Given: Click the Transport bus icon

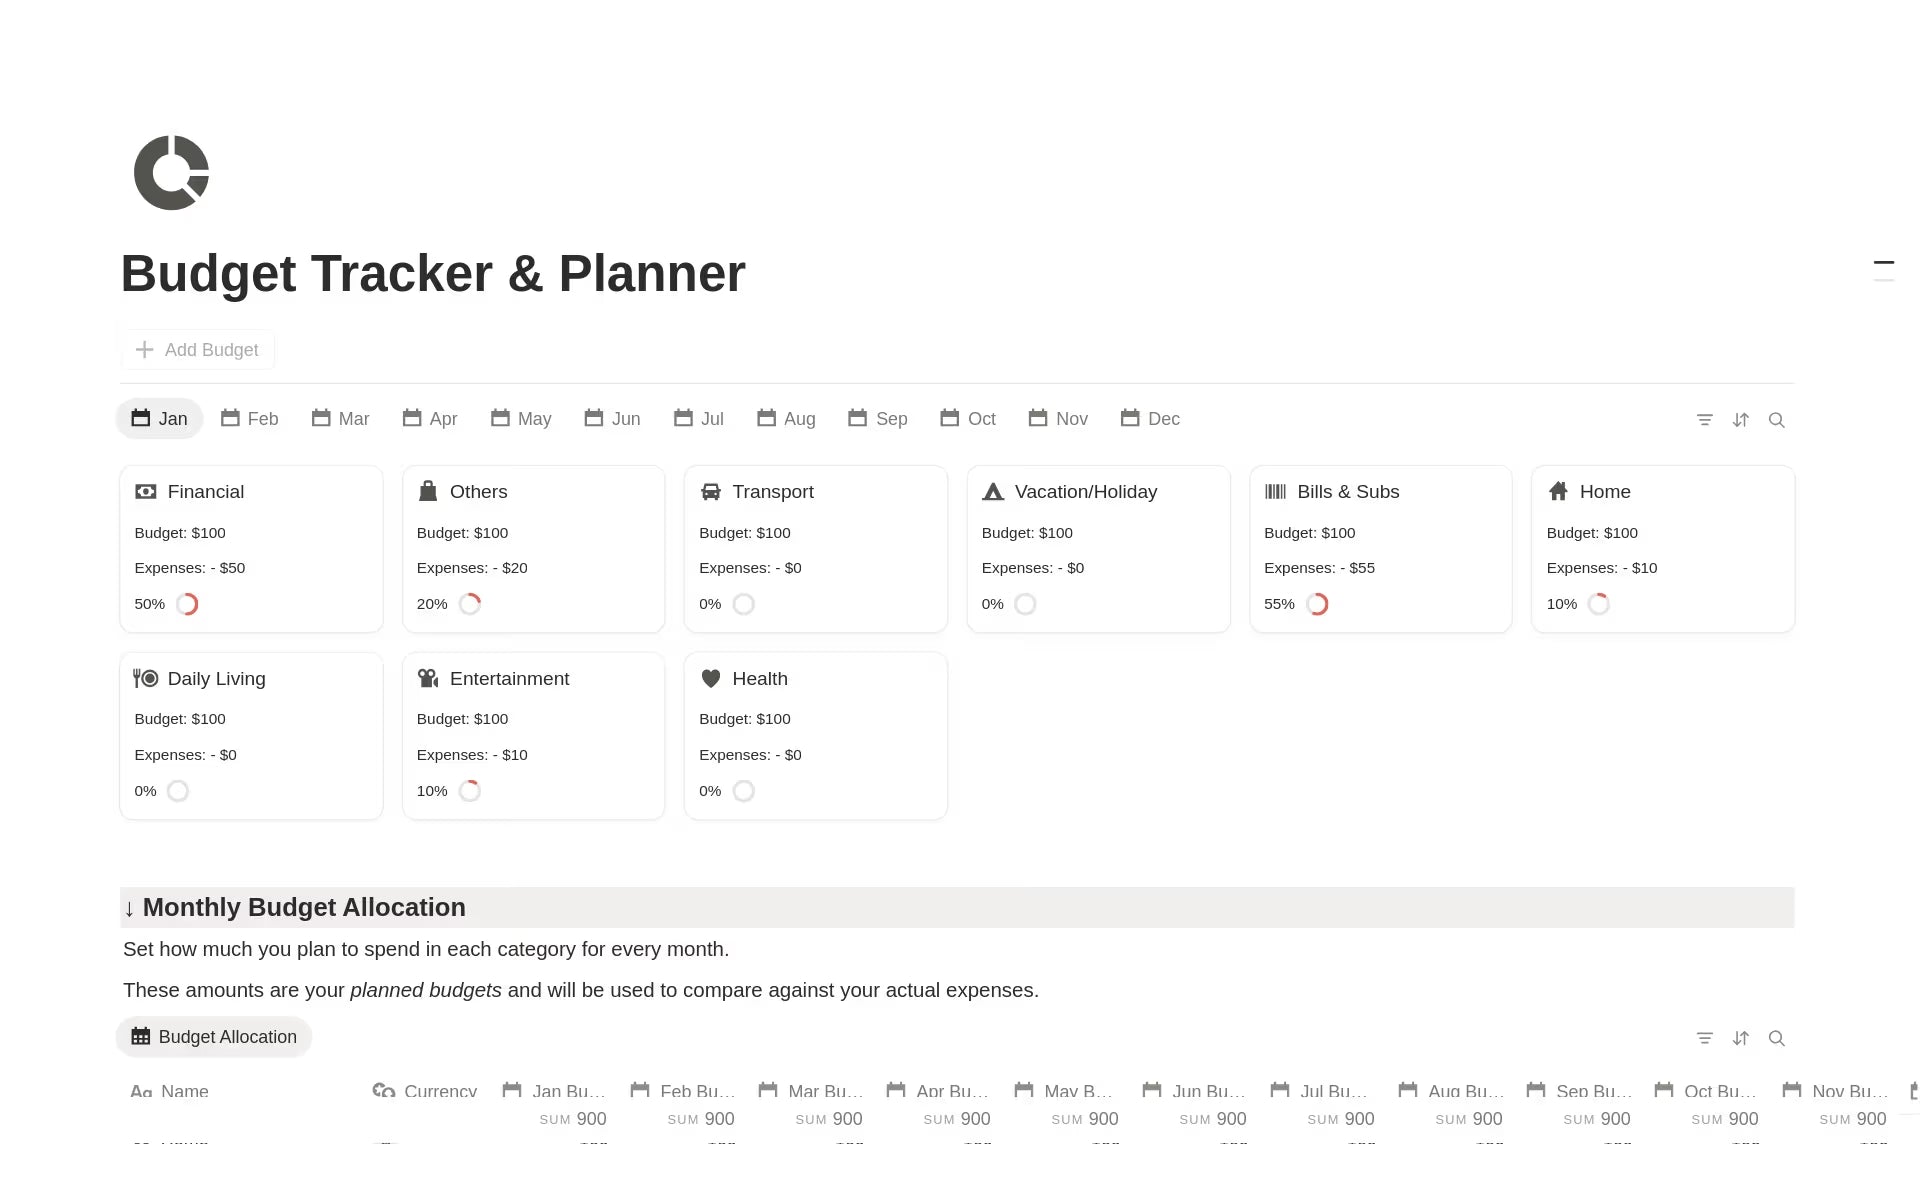Looking at the screenshot, I should 710,491.
